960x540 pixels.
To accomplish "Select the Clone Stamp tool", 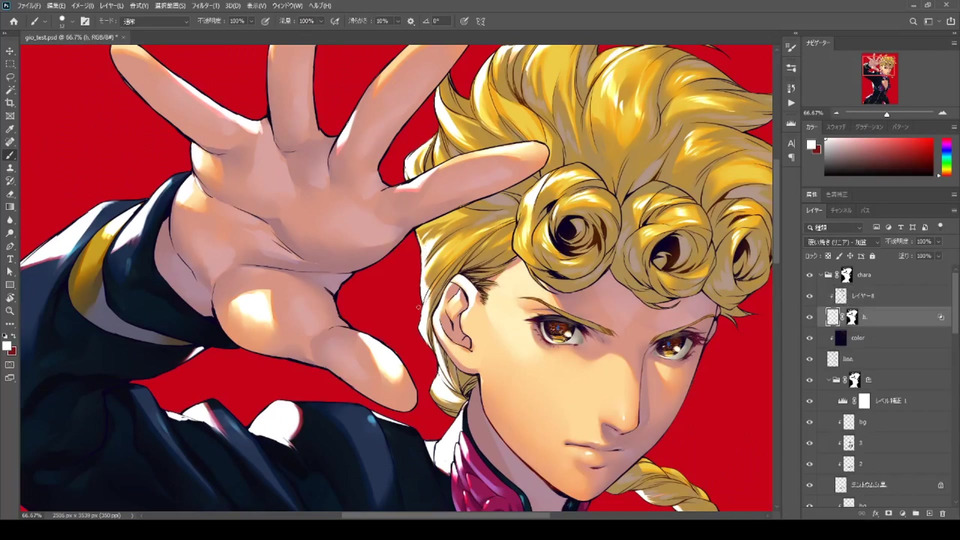I will click(x=10, y=168).
